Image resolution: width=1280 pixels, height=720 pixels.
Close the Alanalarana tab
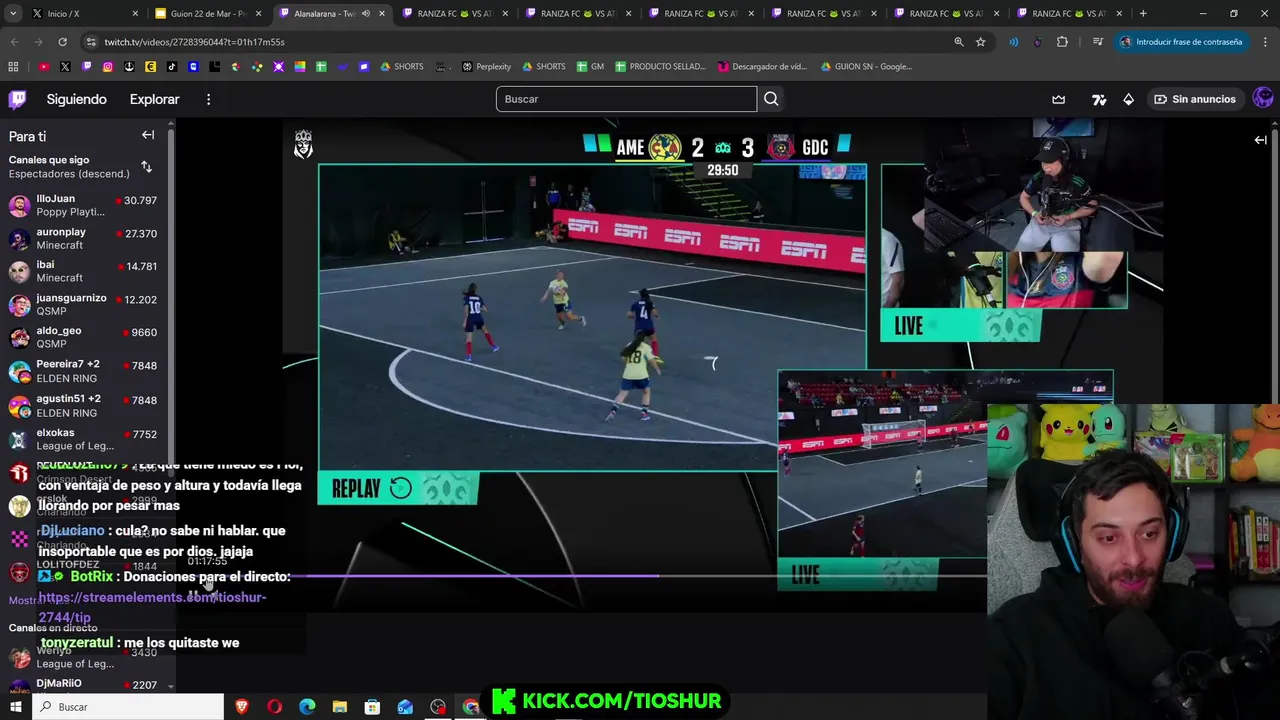click(382, 13)
